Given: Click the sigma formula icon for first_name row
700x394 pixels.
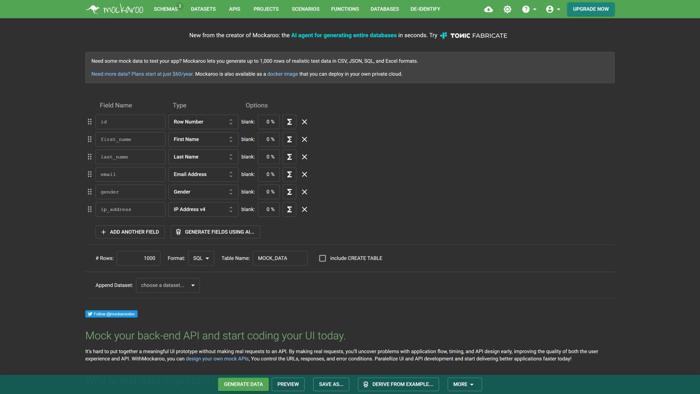Looking at the screenshot, I should coord(289,139).
